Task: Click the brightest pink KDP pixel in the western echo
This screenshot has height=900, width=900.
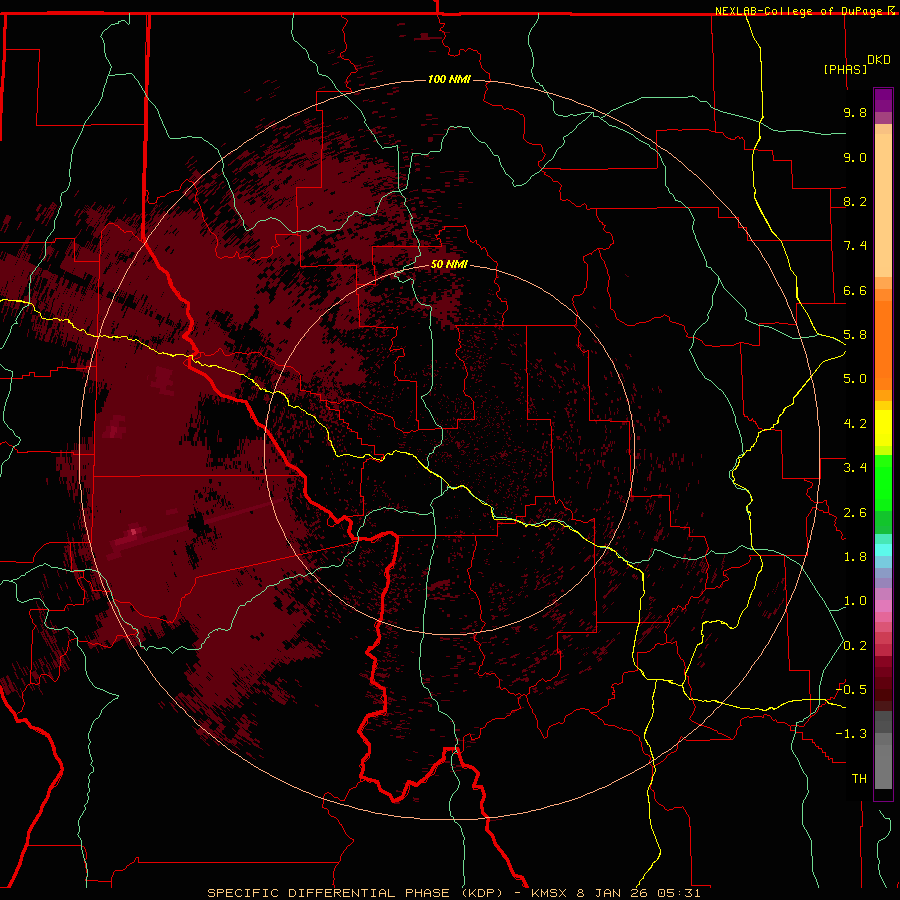Action: [134, 532]
